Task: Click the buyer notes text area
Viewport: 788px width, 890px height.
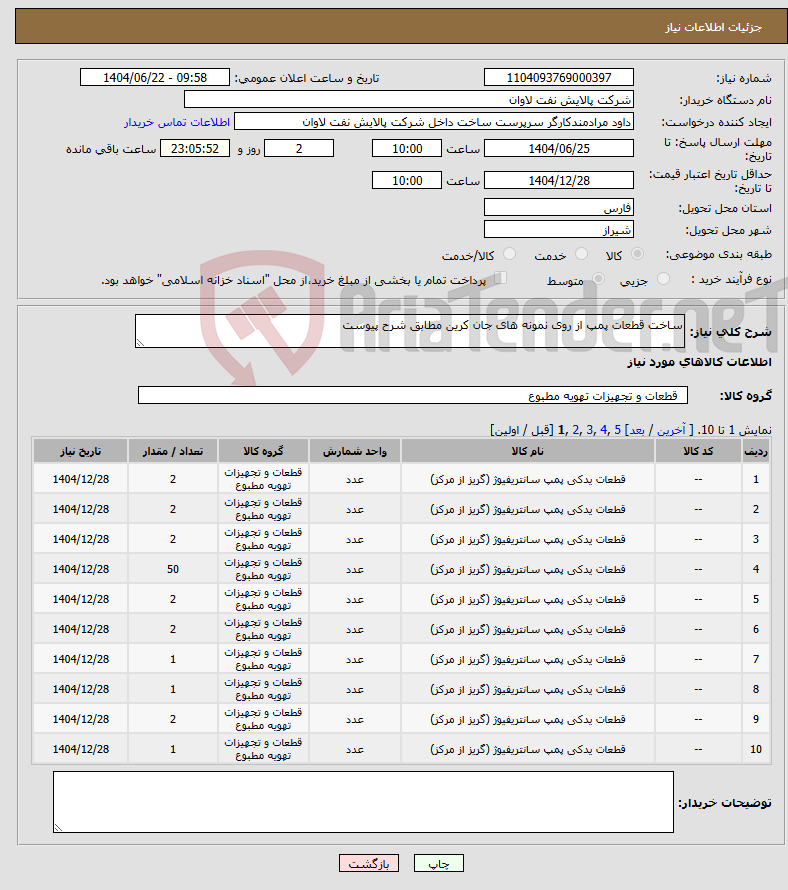Action: point(363,802)
